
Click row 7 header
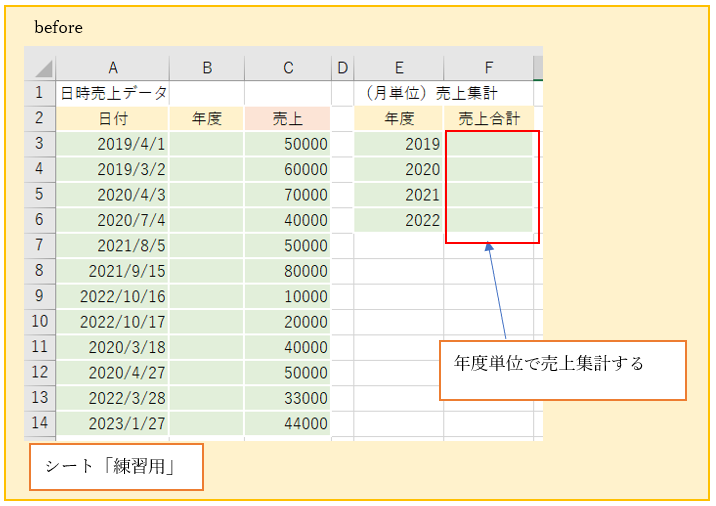40,246
